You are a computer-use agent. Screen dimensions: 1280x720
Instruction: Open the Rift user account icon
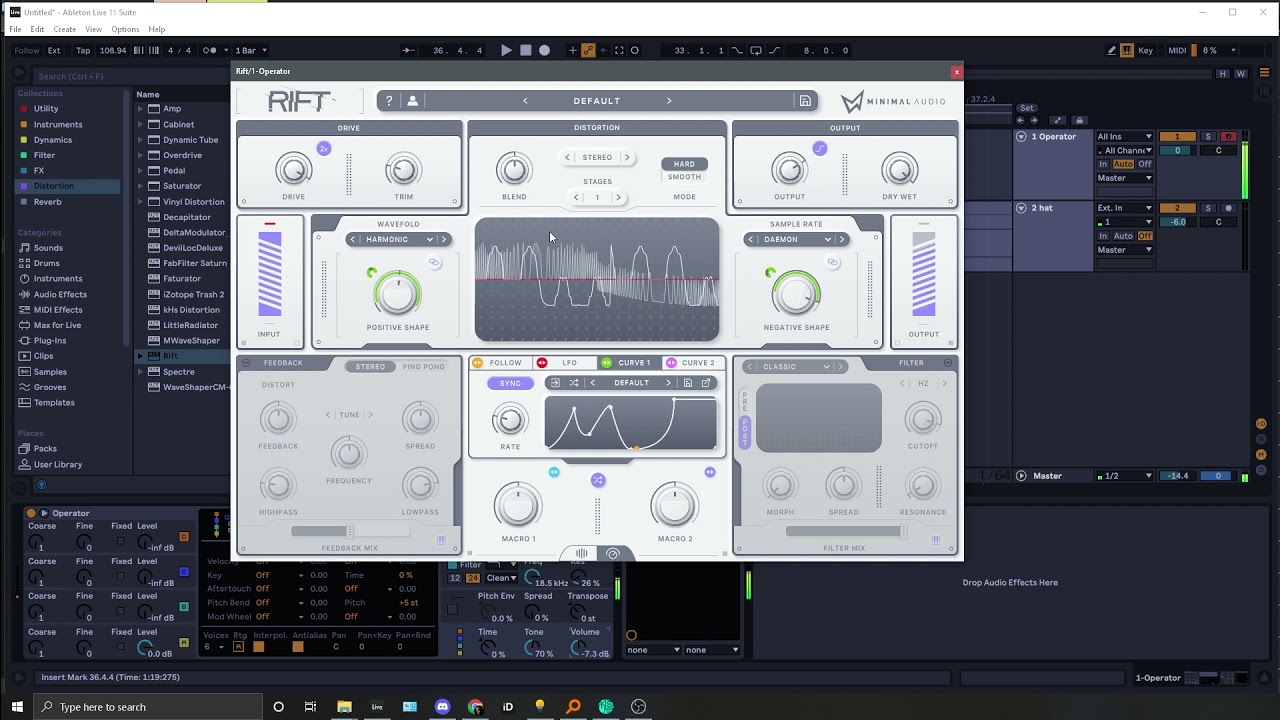412,101
